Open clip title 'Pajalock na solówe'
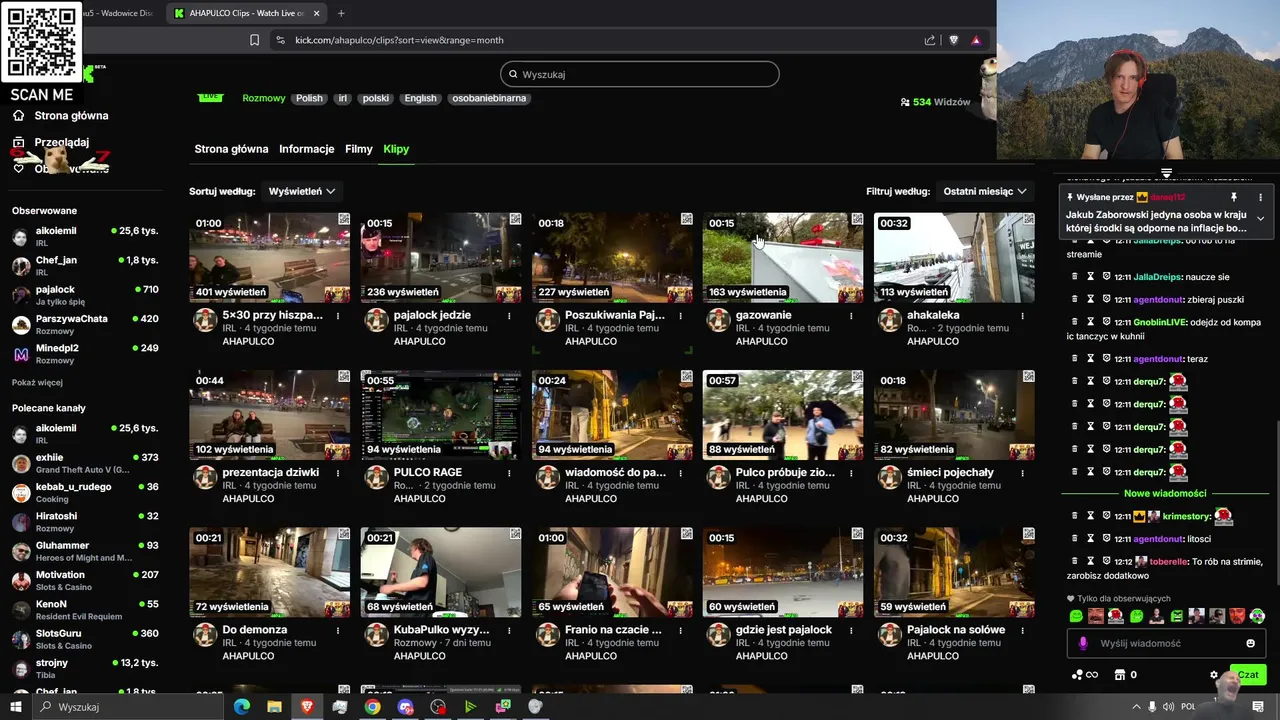The width and height of the screenshot is (1280, 720). point(956,630)
